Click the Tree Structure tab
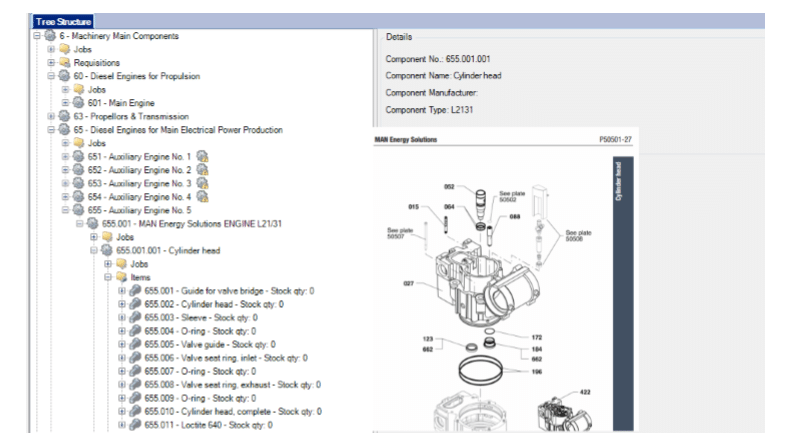 tap(63, 22)
